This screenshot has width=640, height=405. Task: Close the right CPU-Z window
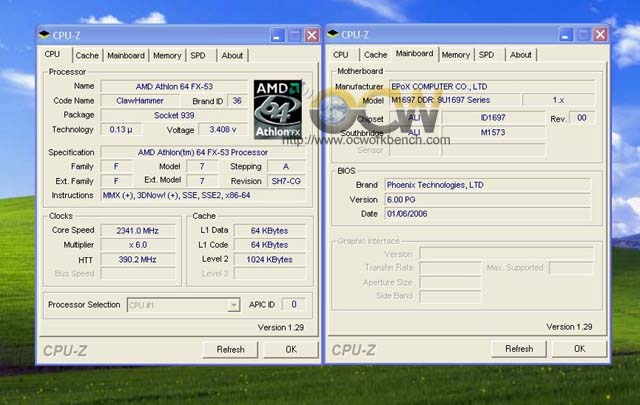click(x=600, y=35)
